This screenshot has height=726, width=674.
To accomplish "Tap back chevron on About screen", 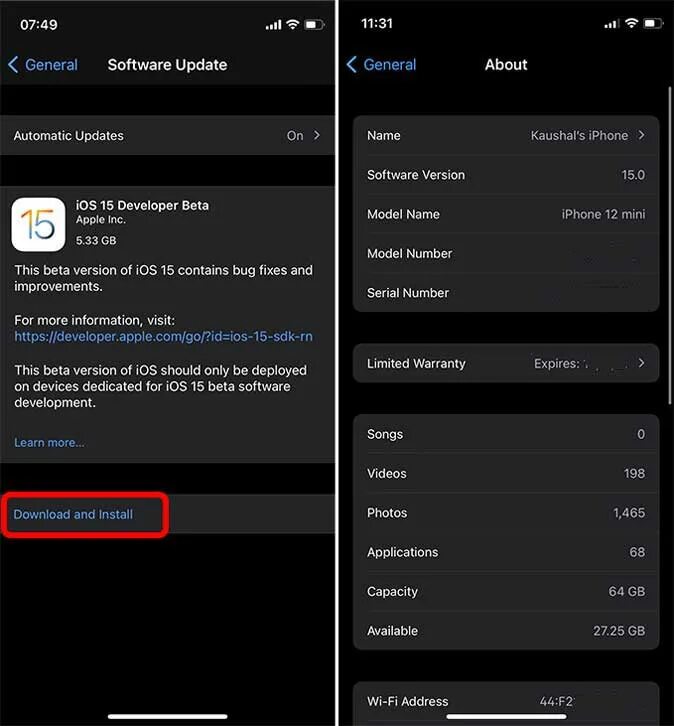I will [x=351, y=64].
